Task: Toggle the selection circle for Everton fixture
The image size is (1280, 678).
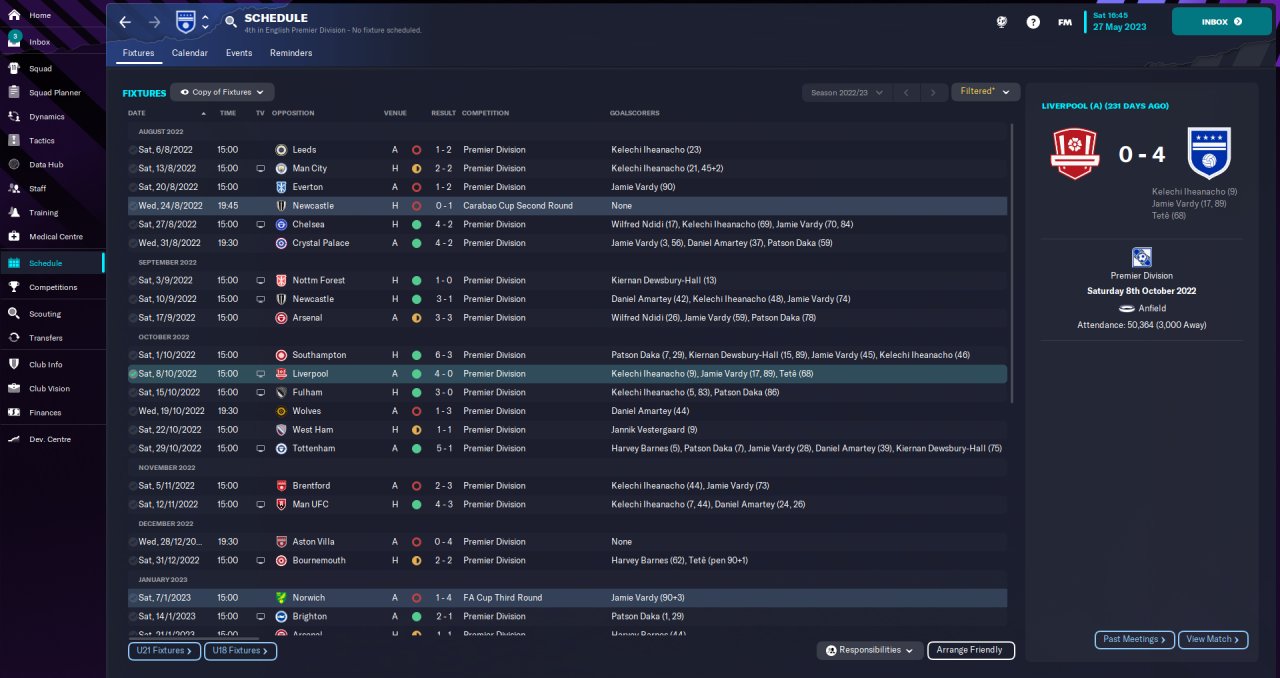Action: tap(133, 187)
